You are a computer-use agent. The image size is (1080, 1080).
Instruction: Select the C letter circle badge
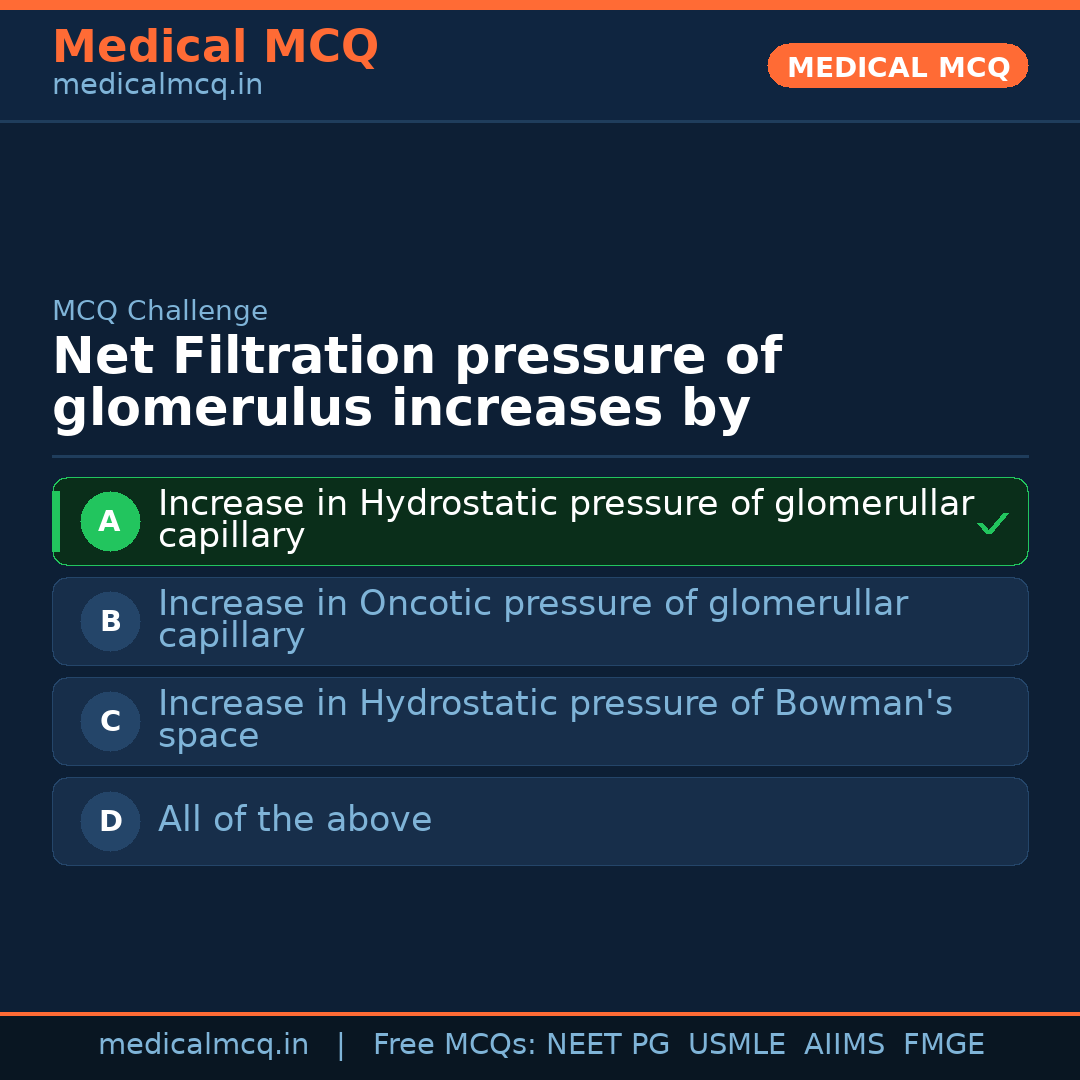point(110,721)
